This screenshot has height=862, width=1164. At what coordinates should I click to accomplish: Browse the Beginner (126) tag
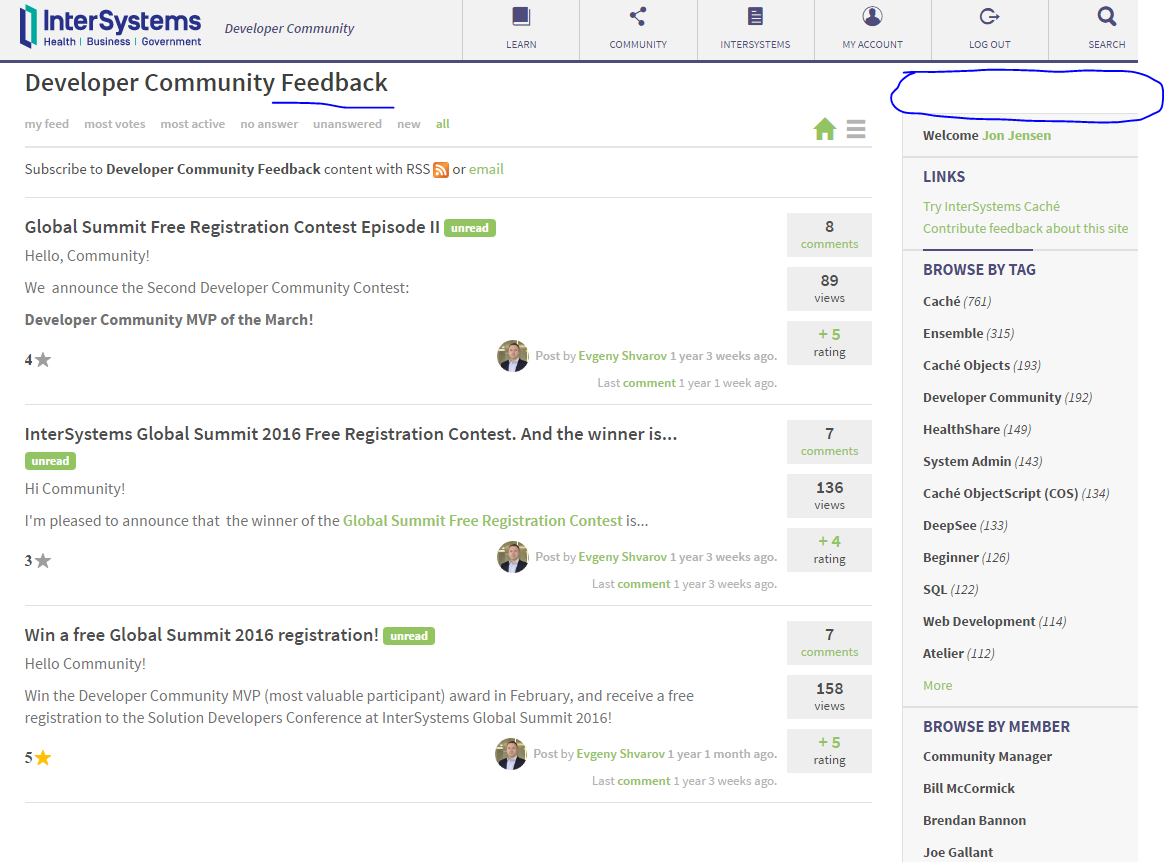click(966, 557)
